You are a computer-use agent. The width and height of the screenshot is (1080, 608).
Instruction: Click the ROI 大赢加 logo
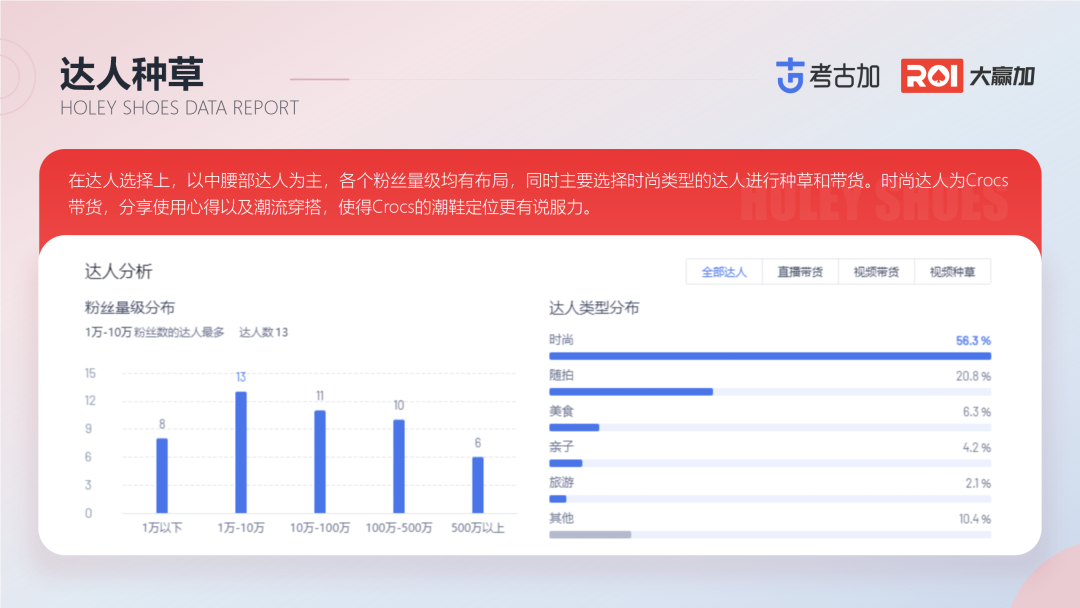tap(968, 76)
